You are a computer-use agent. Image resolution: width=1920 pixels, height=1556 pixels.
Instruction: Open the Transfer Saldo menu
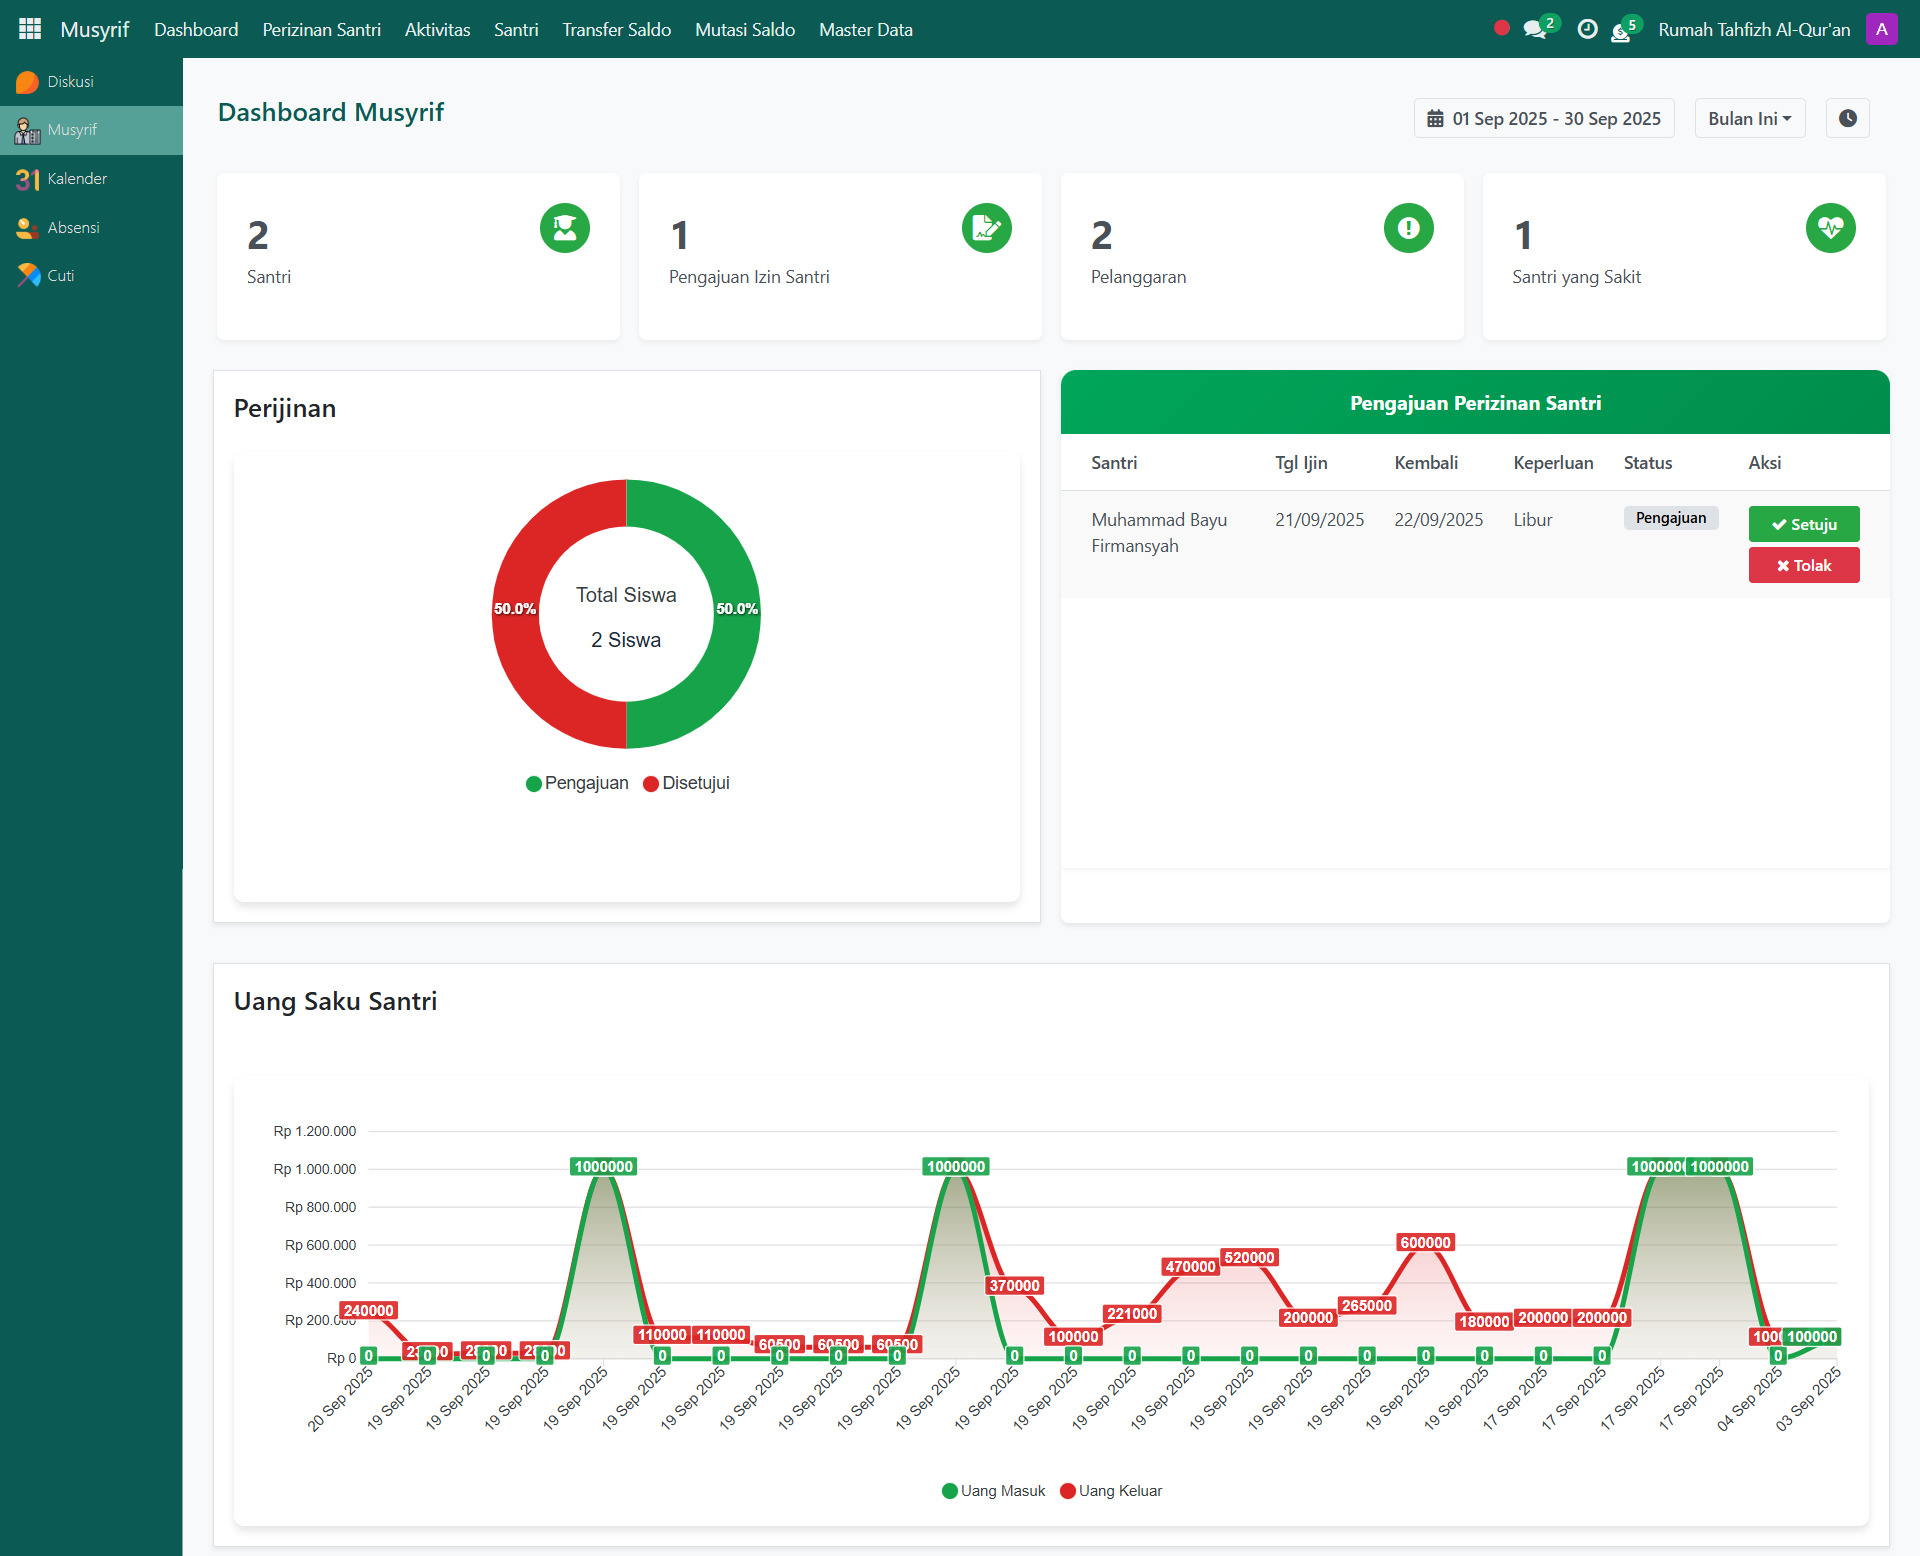(616, 30)
